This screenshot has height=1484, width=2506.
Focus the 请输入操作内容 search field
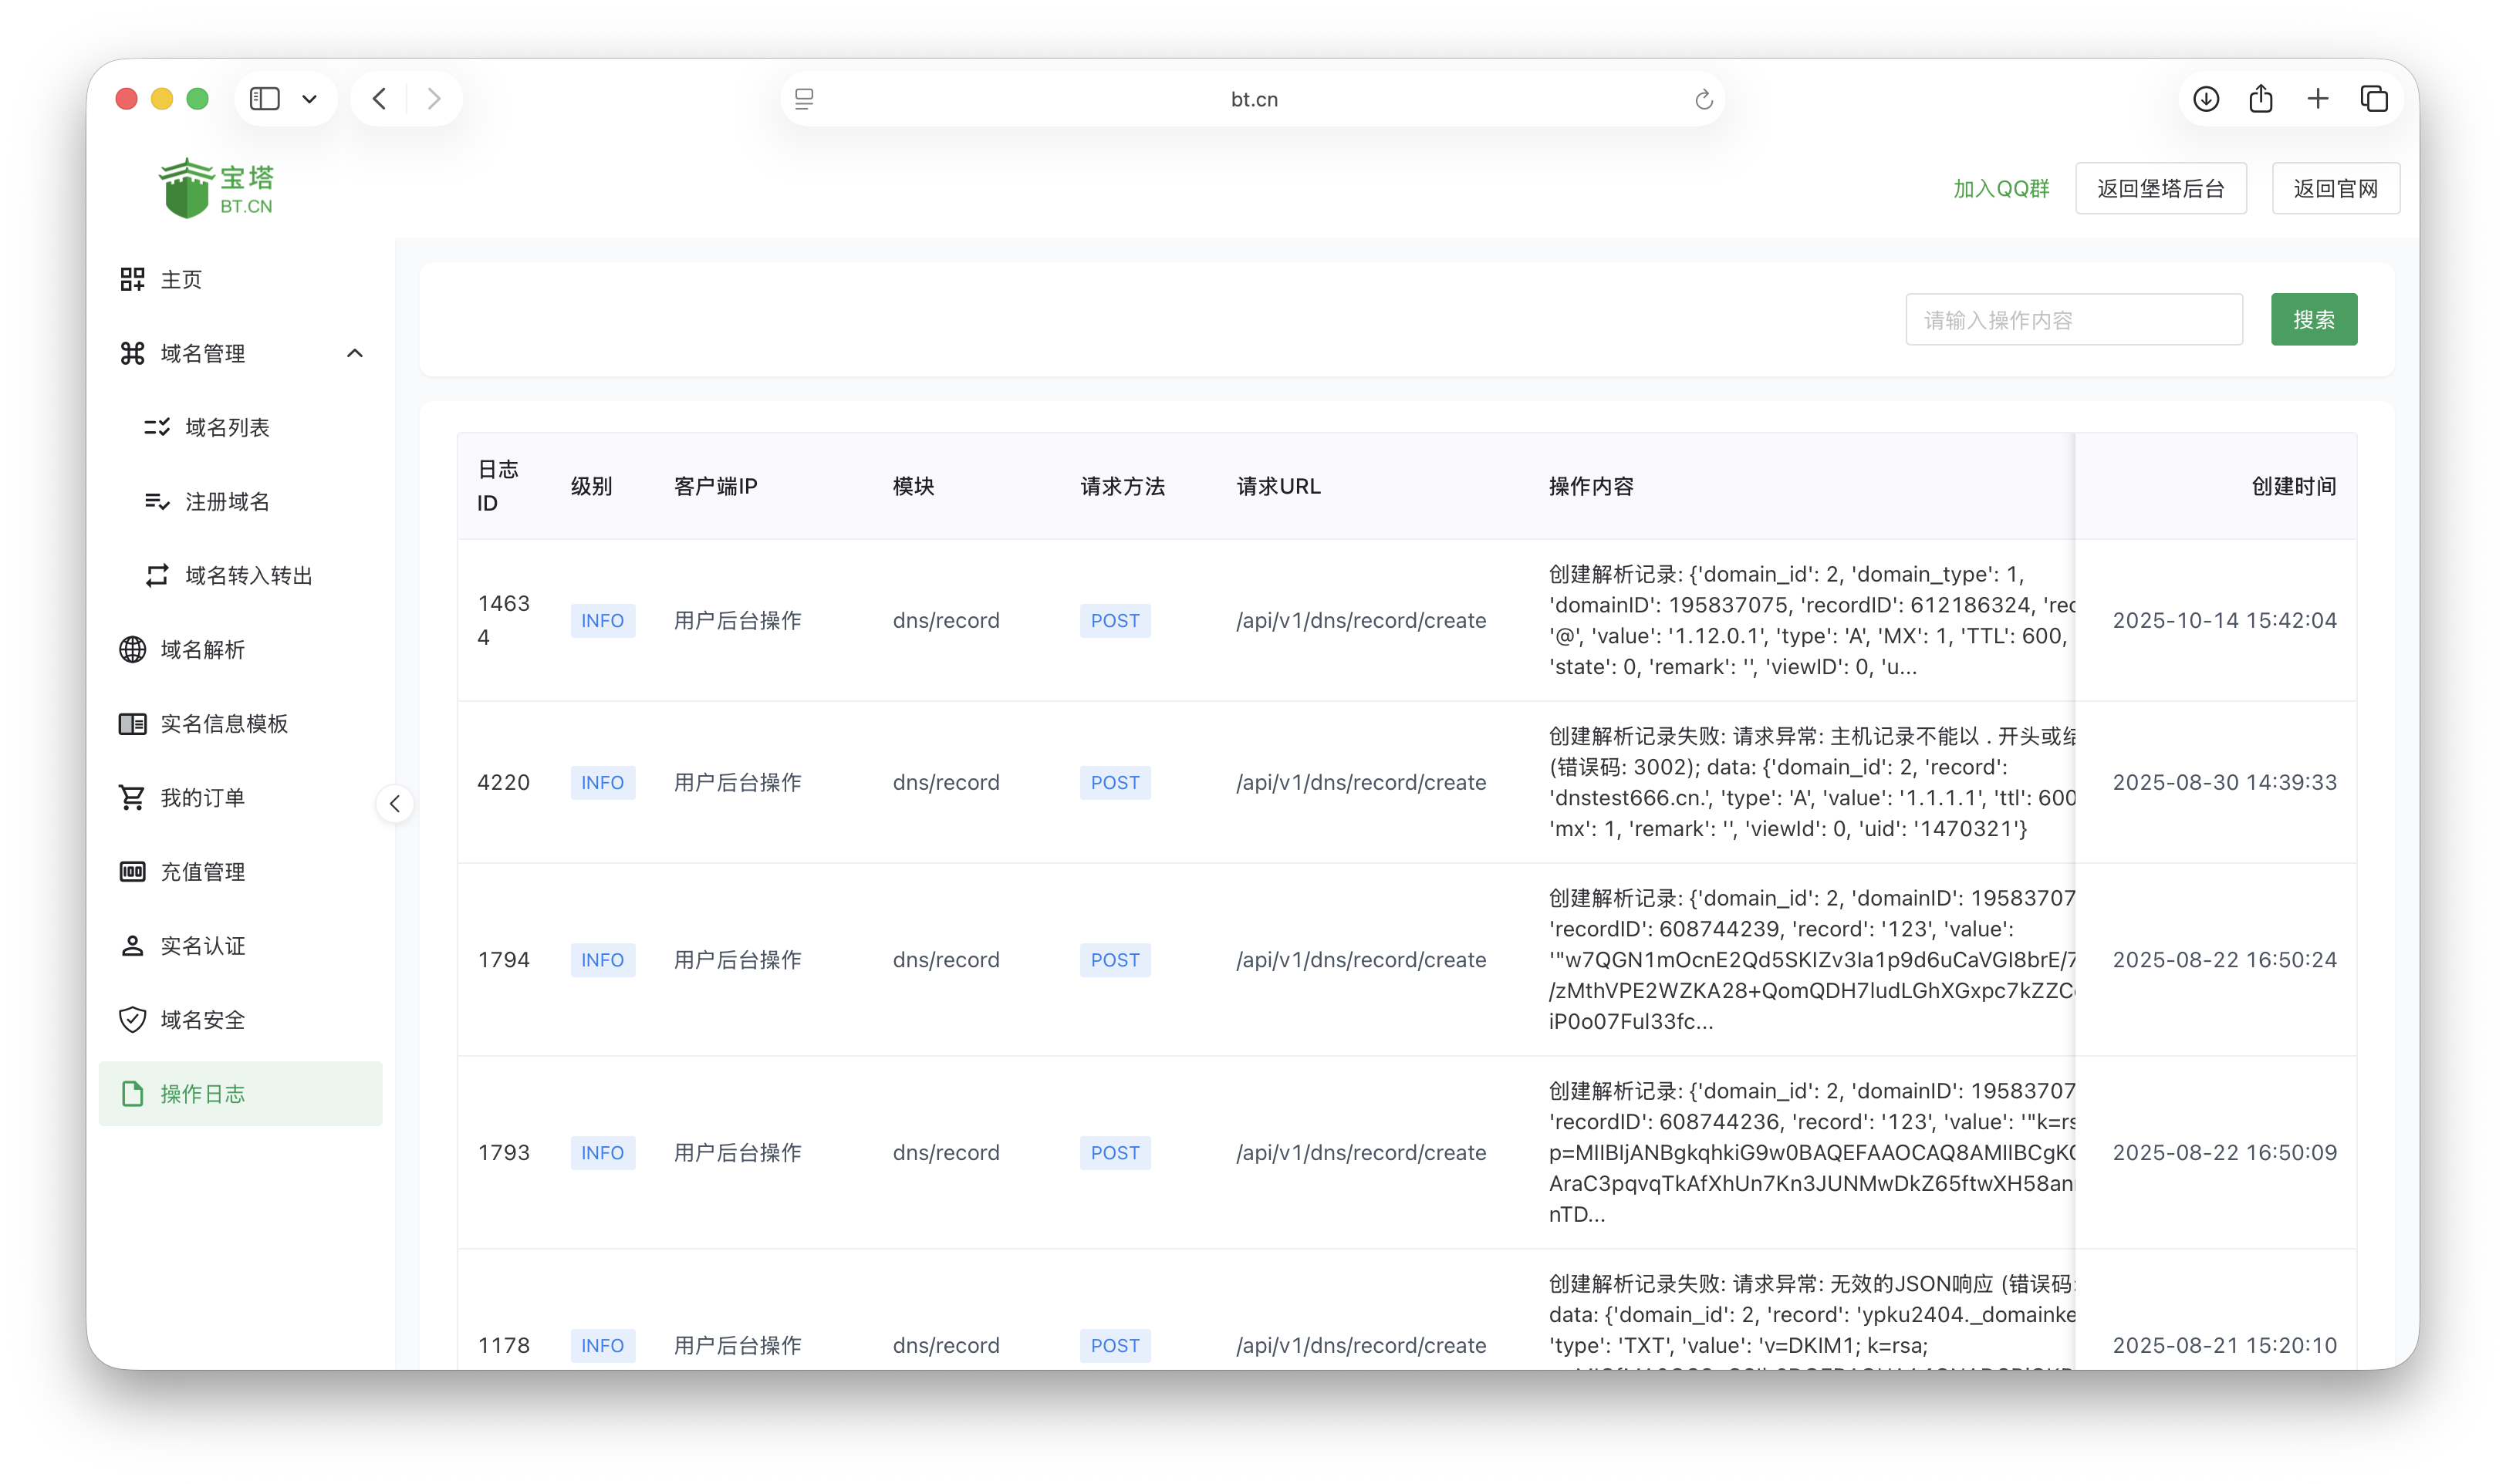2073,320
